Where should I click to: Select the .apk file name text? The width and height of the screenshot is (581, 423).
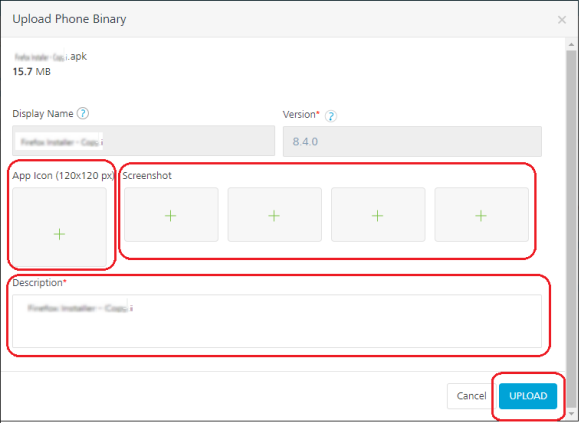point(50,57)
